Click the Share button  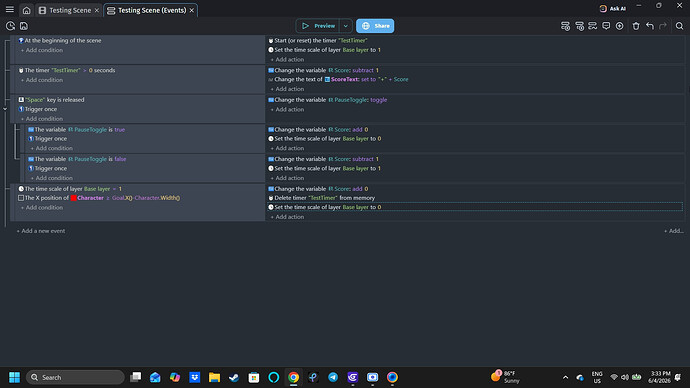(375, 26)
